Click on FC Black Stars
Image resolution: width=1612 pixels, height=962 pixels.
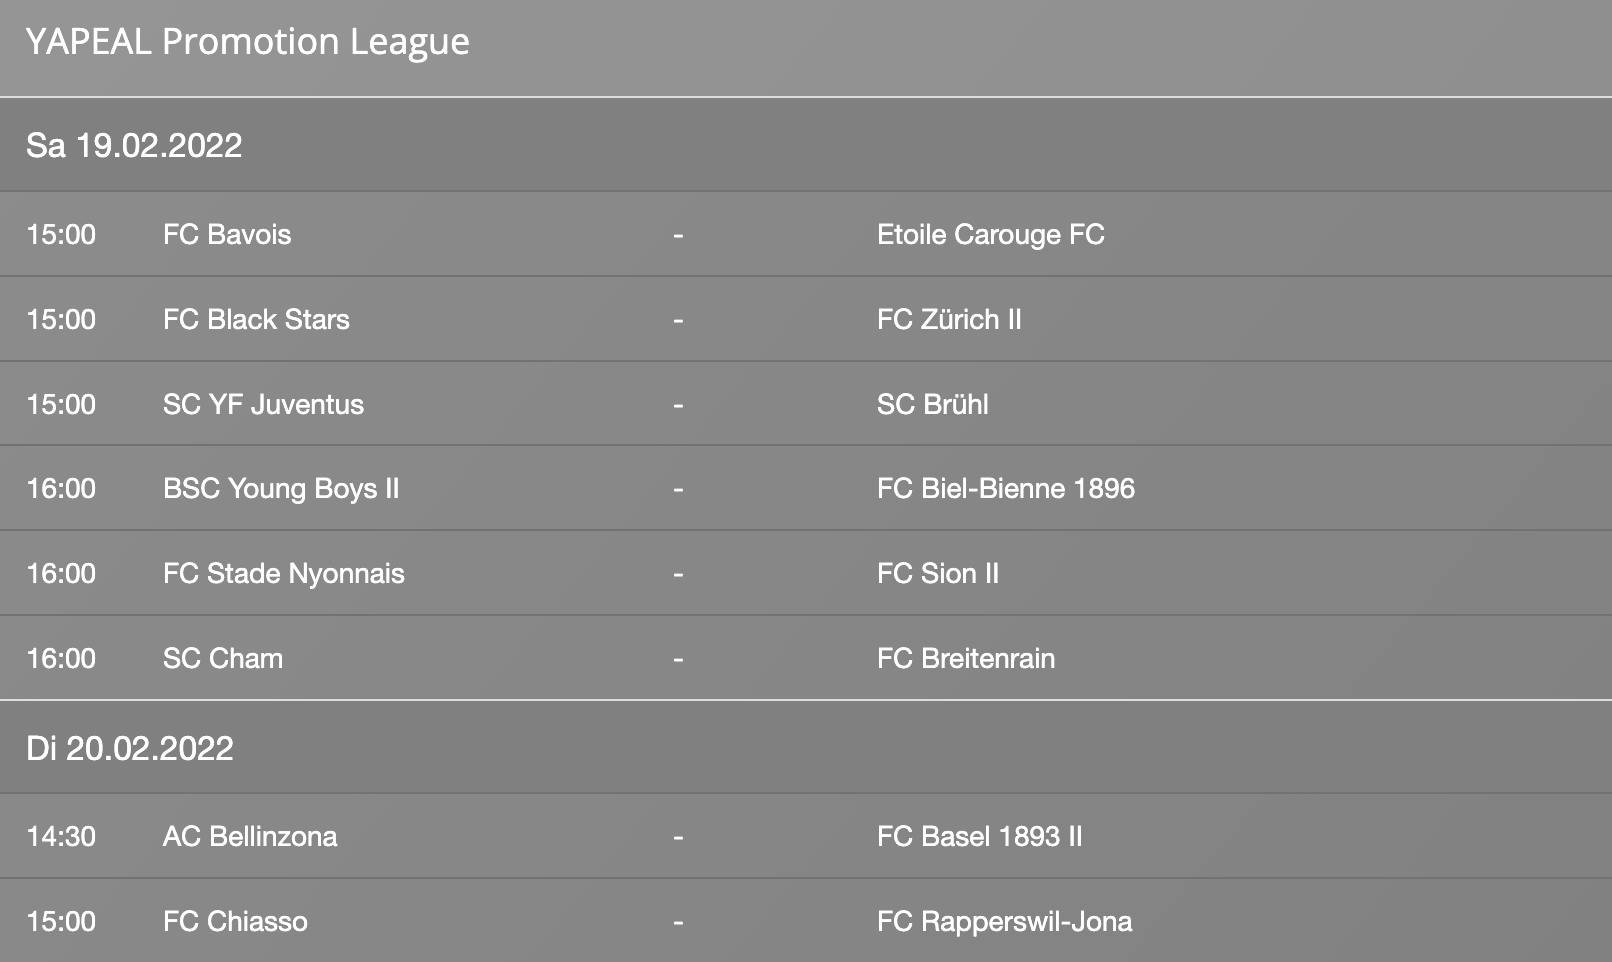point(256,320)
